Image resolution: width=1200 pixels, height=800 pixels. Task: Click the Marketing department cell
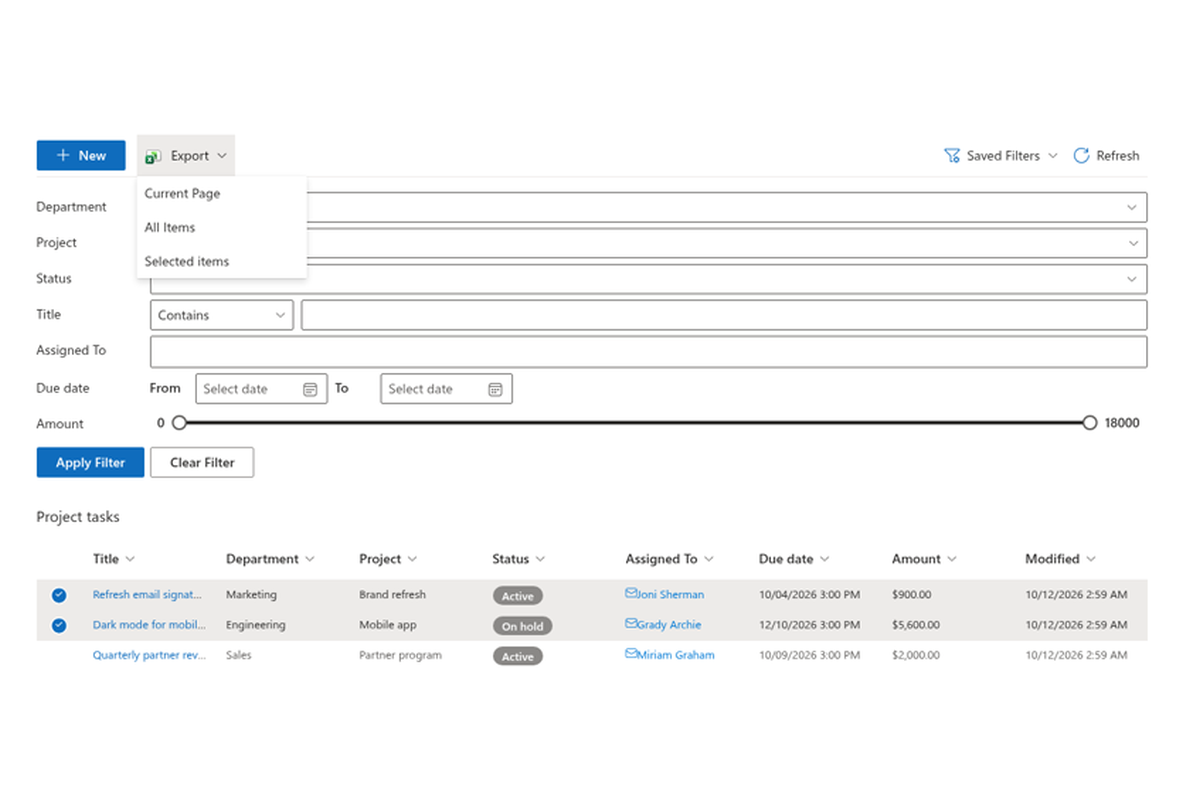251,595
